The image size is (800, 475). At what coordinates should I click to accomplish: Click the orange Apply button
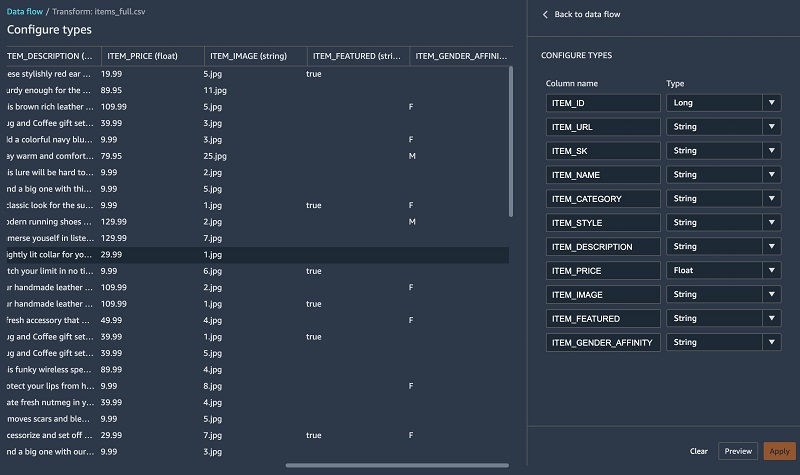[779, 451]
